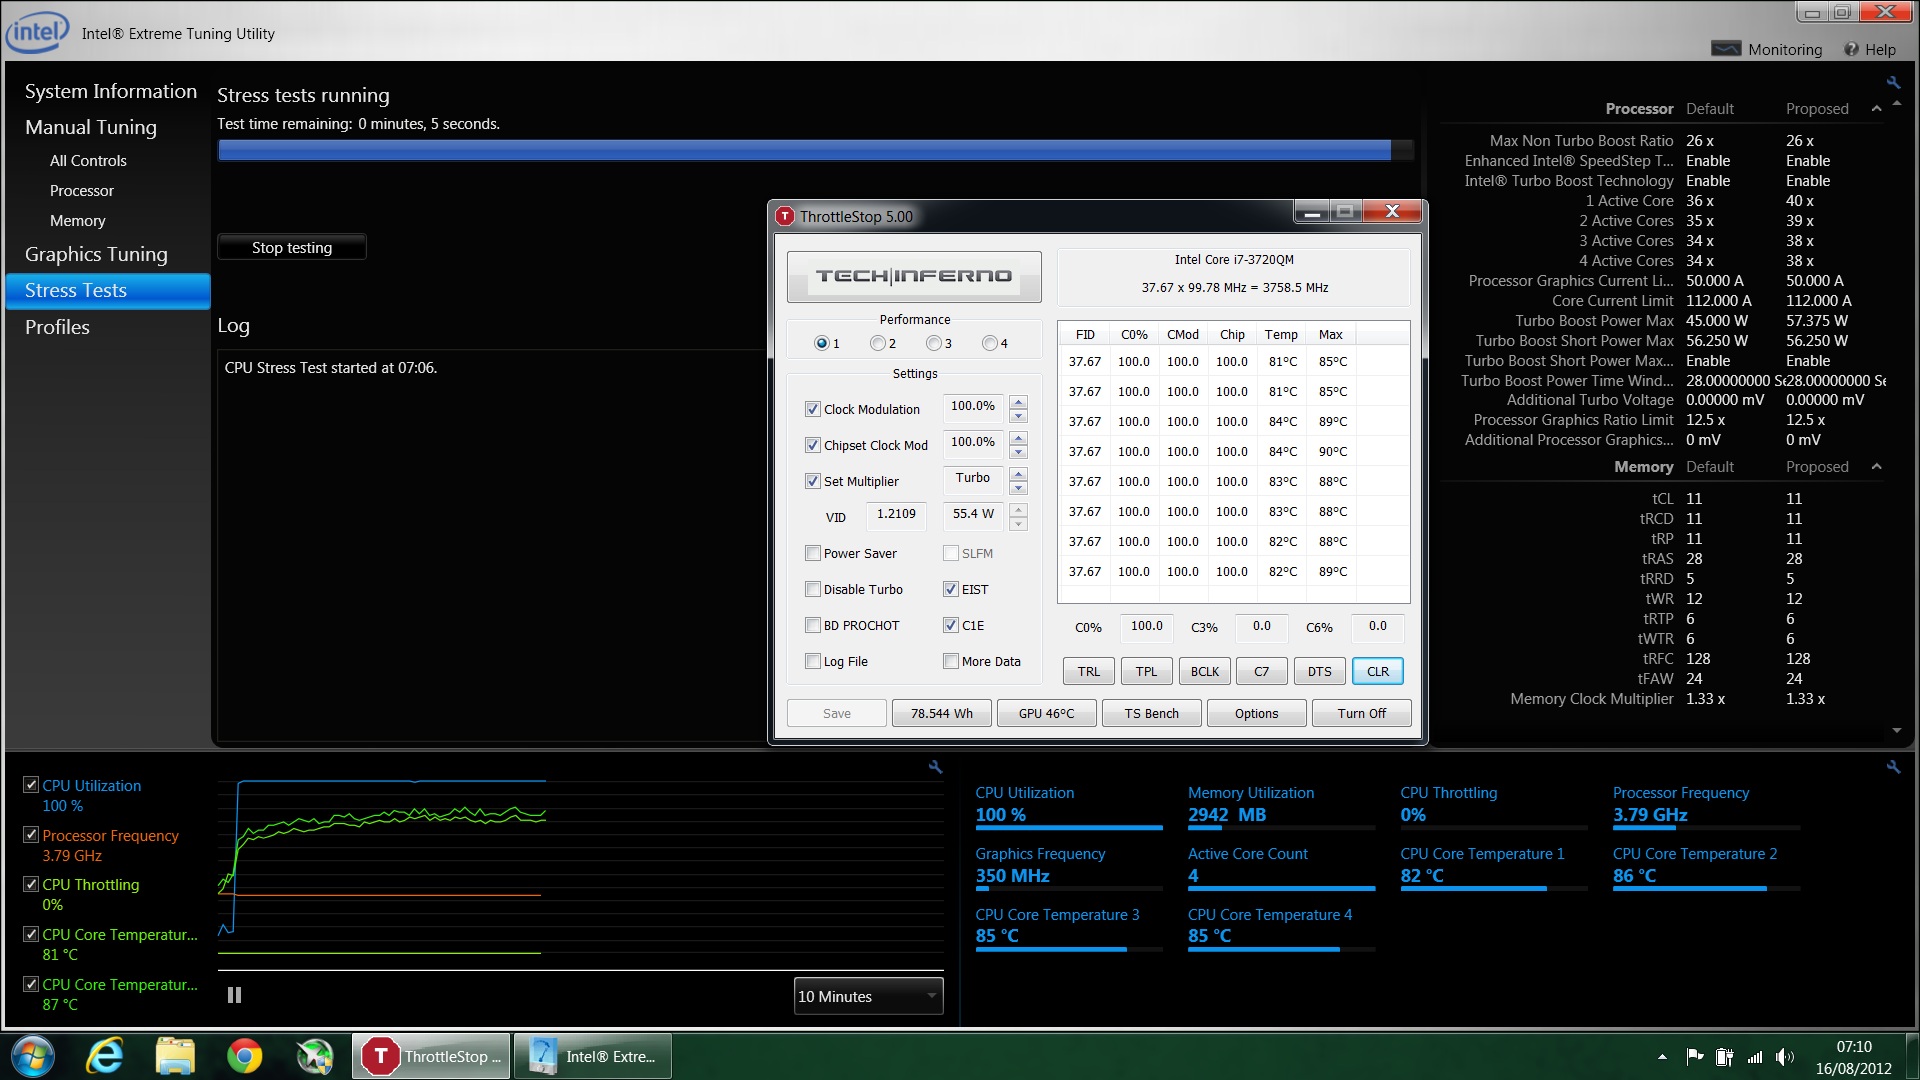This screenshot has height=1080, width=1920.
Task: Enable the Disable Turbo checkbox
Action: pos(813,590)
